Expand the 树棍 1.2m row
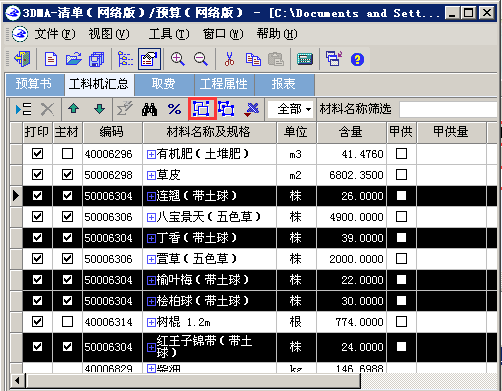Viewport: 502px width, 391px height. [151, 322]
